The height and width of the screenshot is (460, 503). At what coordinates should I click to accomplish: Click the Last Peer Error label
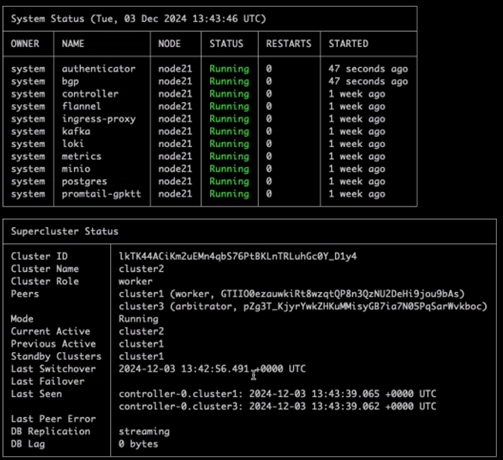coord(53,419)
